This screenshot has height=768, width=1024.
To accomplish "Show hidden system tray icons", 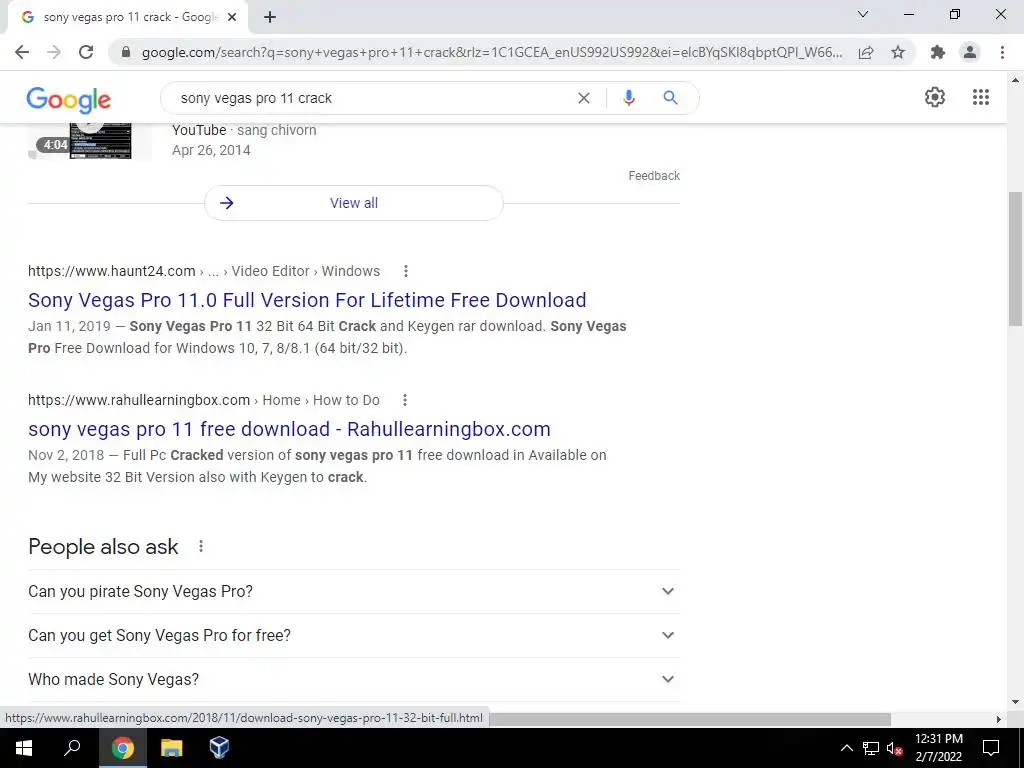I will 846,748.
